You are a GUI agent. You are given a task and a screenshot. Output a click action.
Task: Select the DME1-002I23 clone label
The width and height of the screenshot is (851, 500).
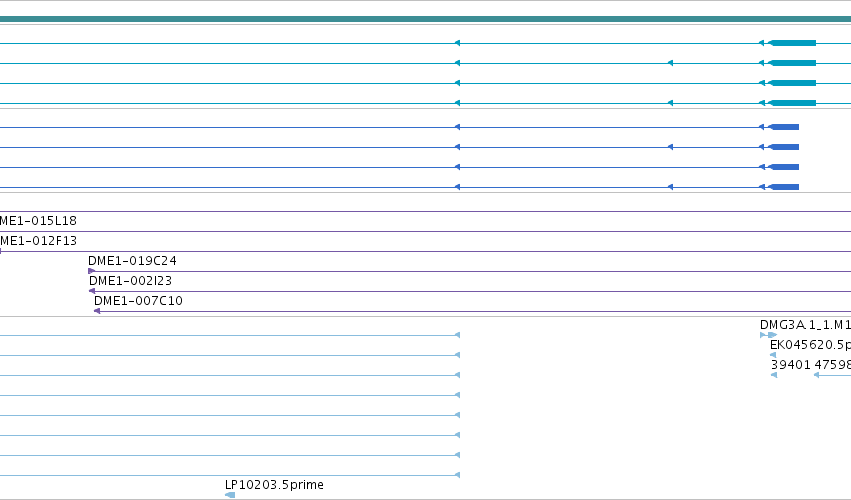tap(130, 281)
